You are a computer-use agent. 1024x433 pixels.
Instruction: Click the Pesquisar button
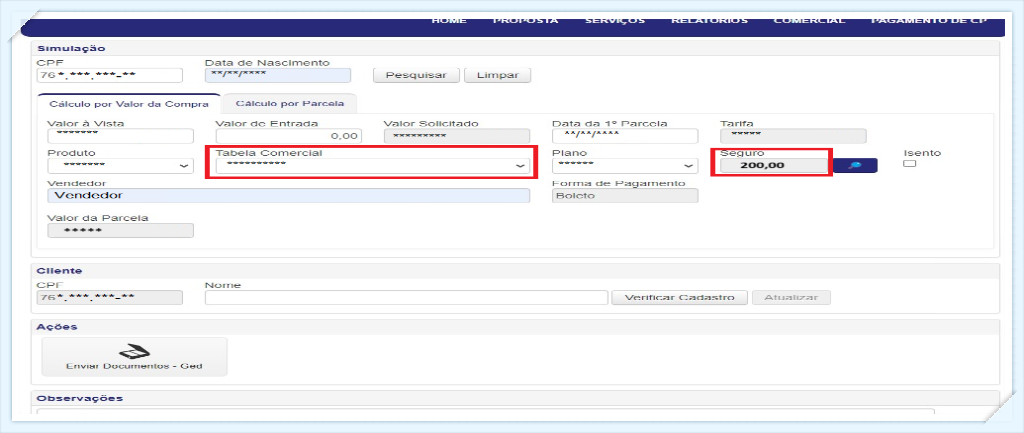click(416, 74)
